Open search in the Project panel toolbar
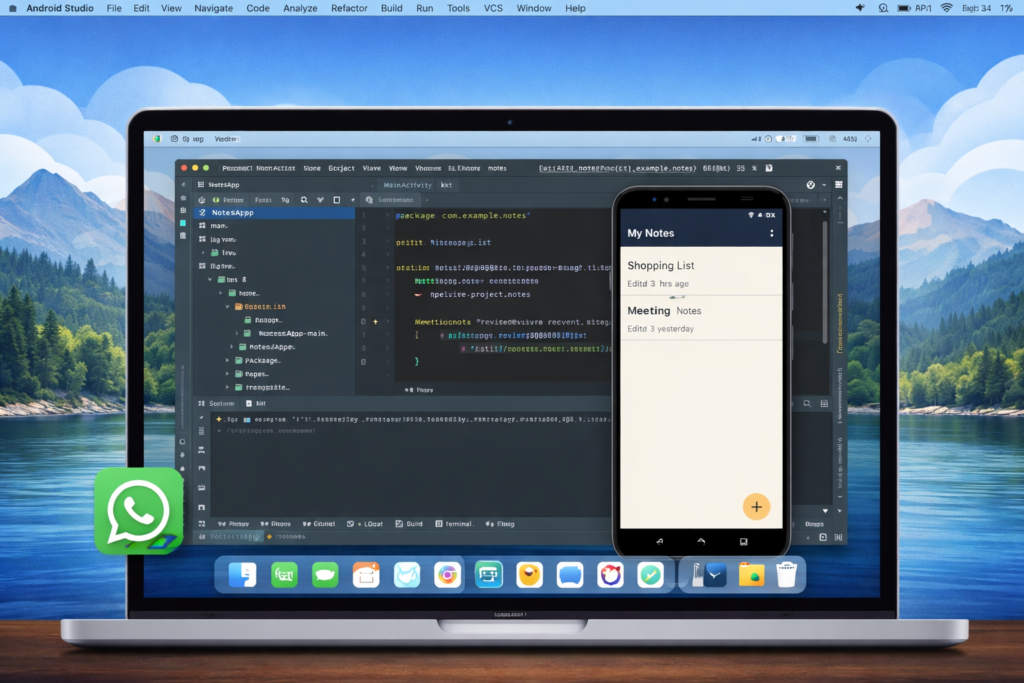Viewport: 1024px width, 683px height. (x=304, y=200)
